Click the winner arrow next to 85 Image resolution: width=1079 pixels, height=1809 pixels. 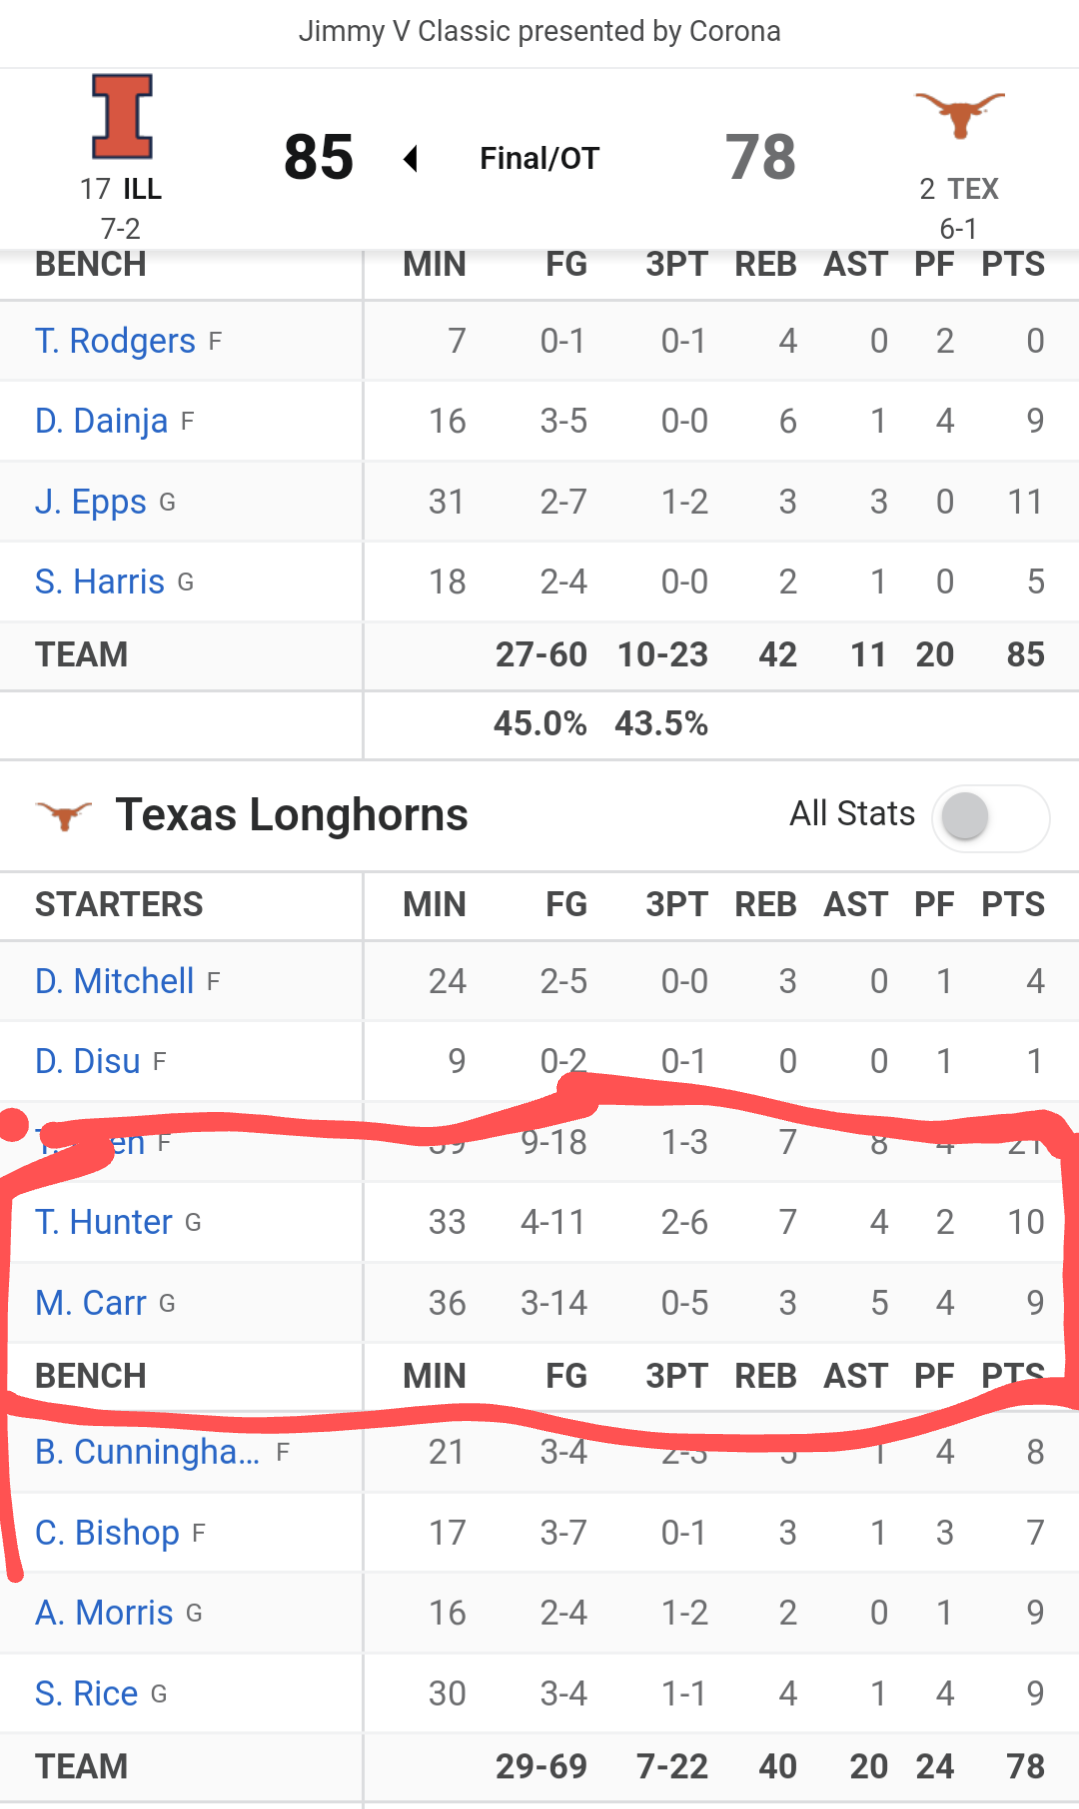tap(410, 158)
